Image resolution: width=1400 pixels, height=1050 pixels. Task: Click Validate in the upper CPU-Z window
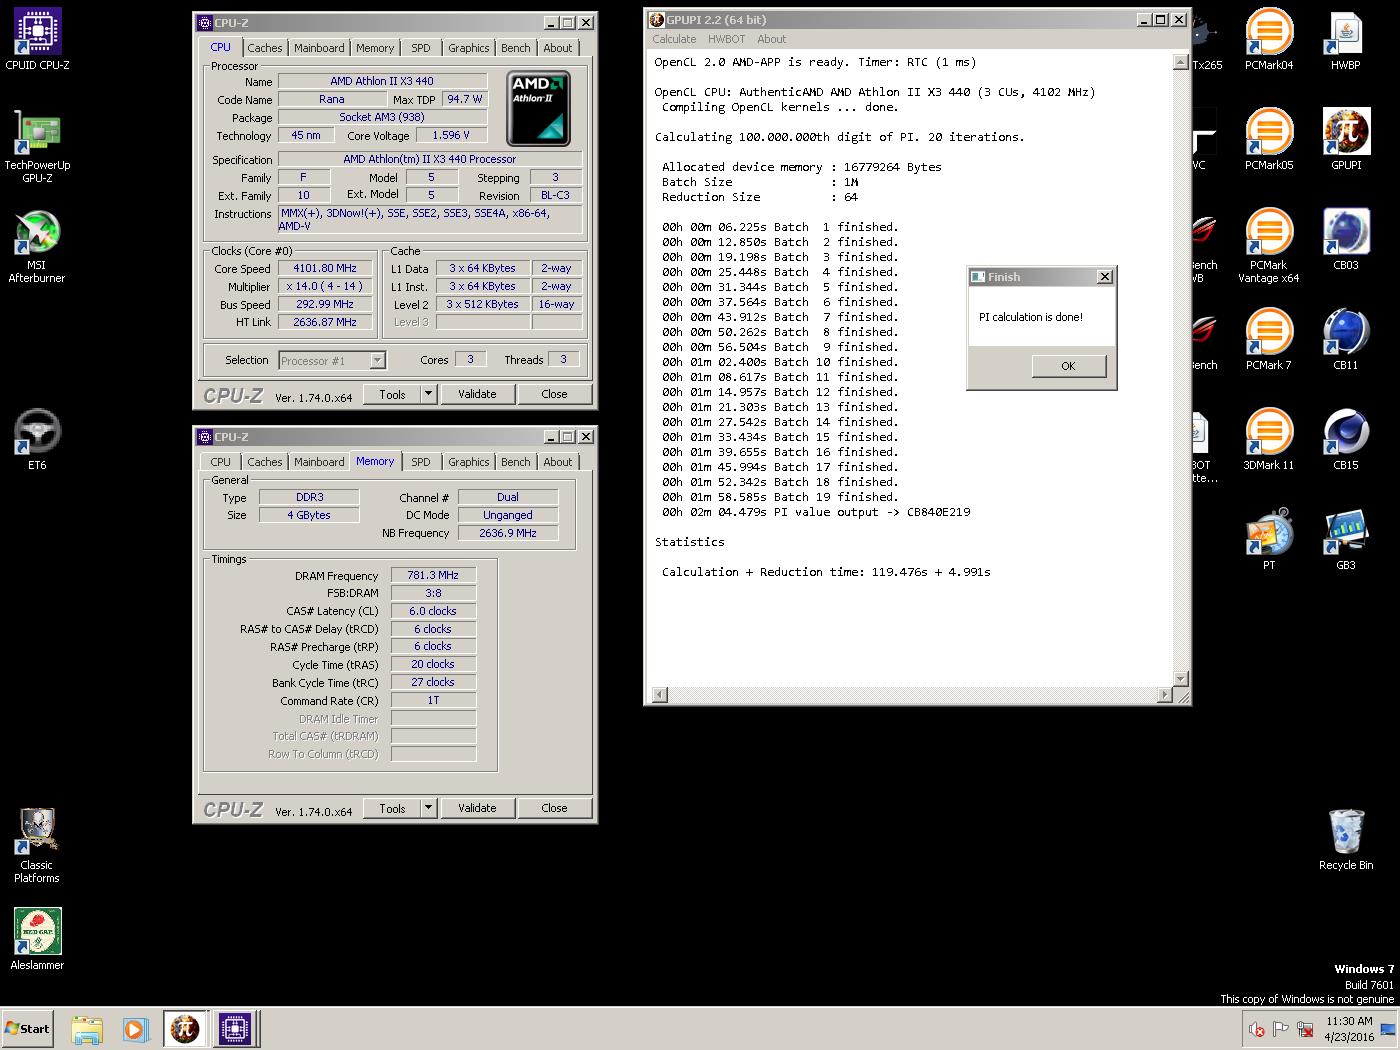(x=477, y=394)
